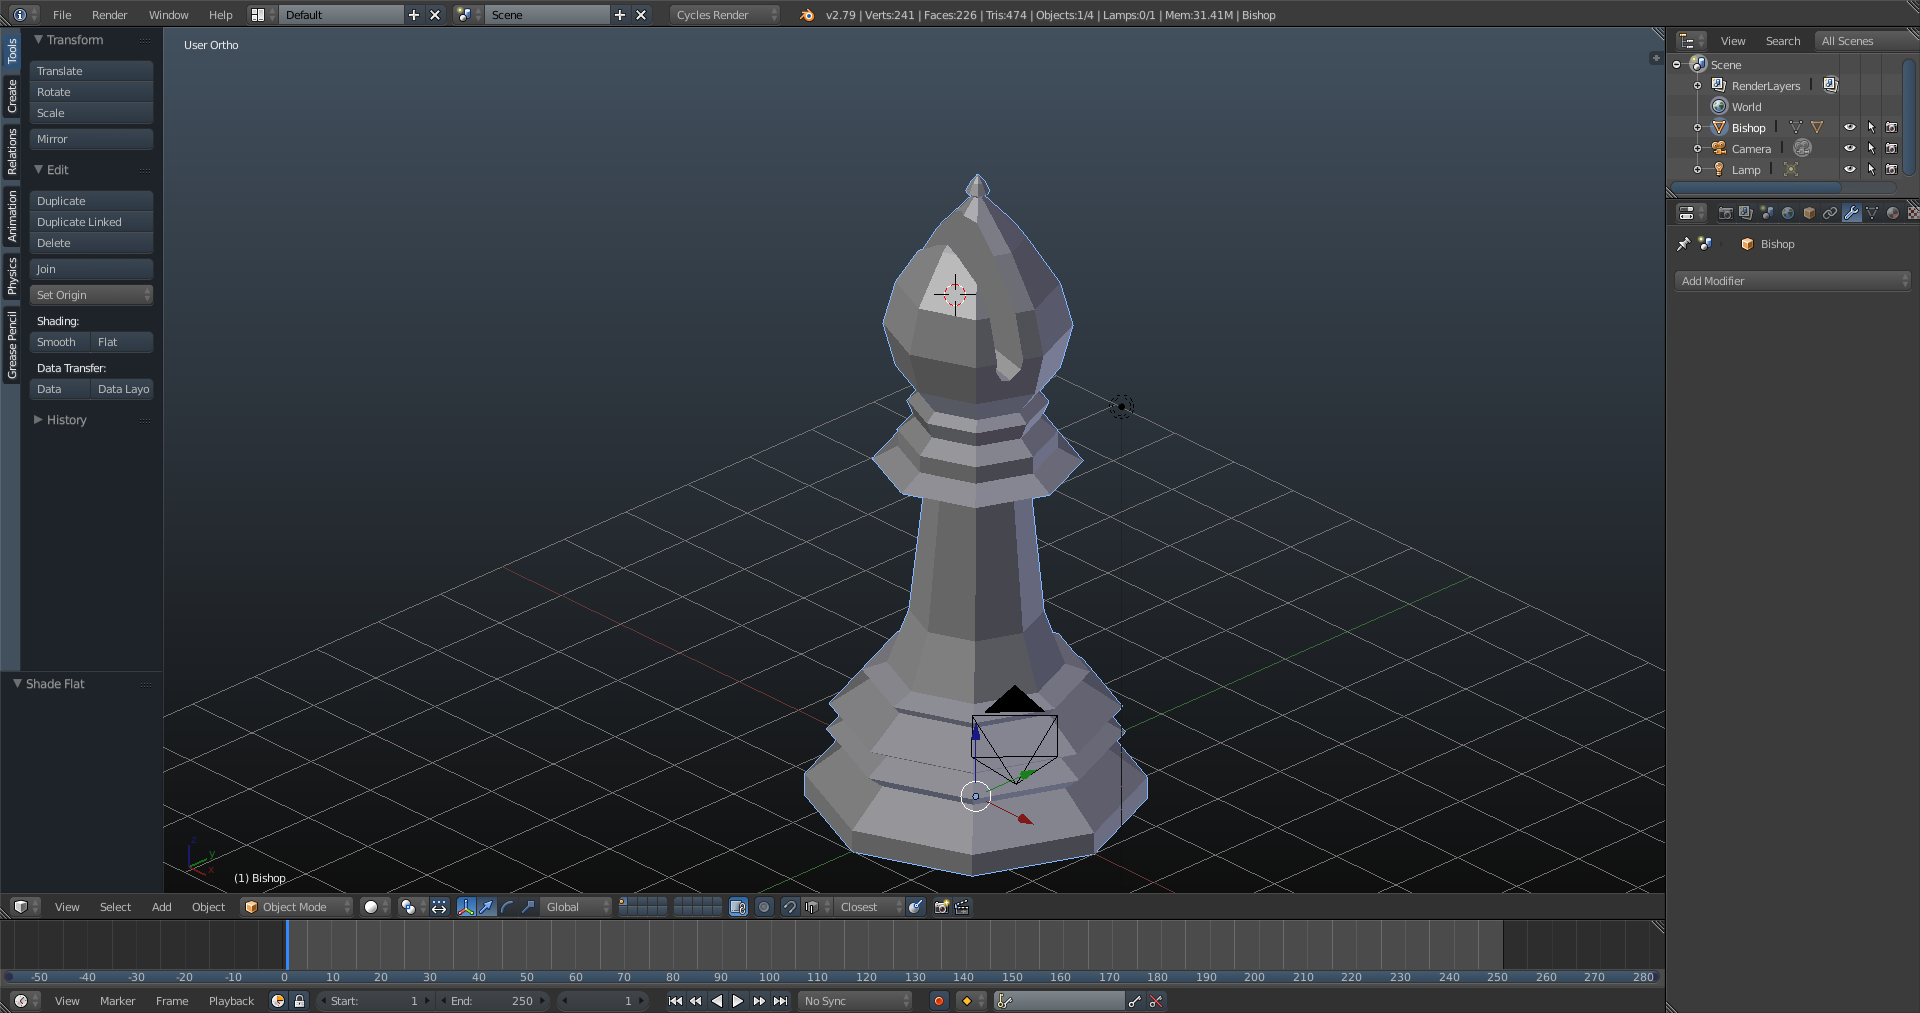
Task: Click the snap magnet icon in viewport header
Action: tap(790, 907)
